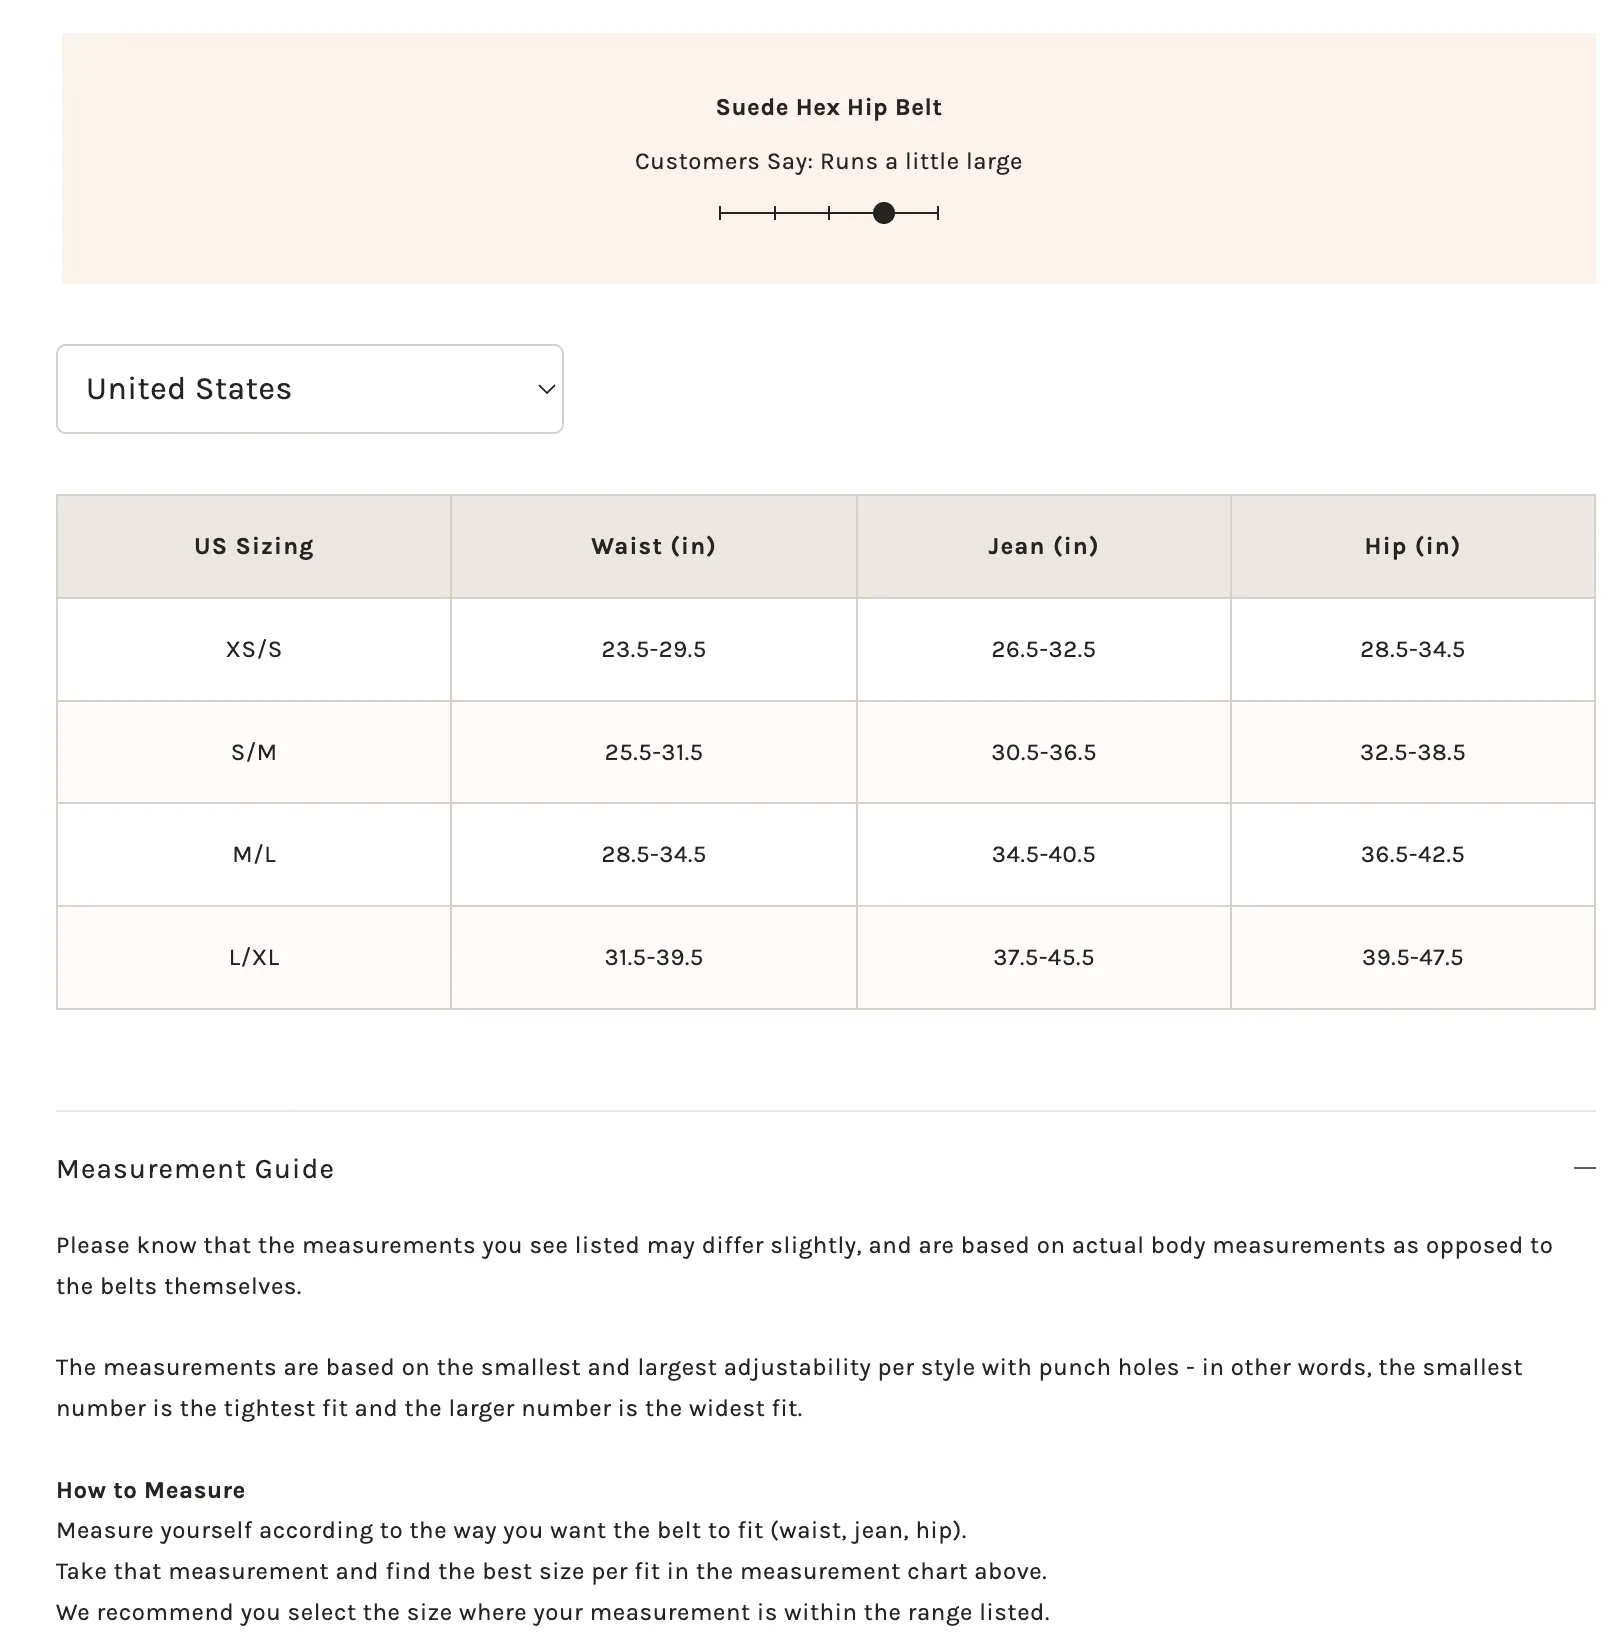1616x1638 pixels.
Task: Click the 36.5-42.5 hip cell
Action: tap(1413, 855)
